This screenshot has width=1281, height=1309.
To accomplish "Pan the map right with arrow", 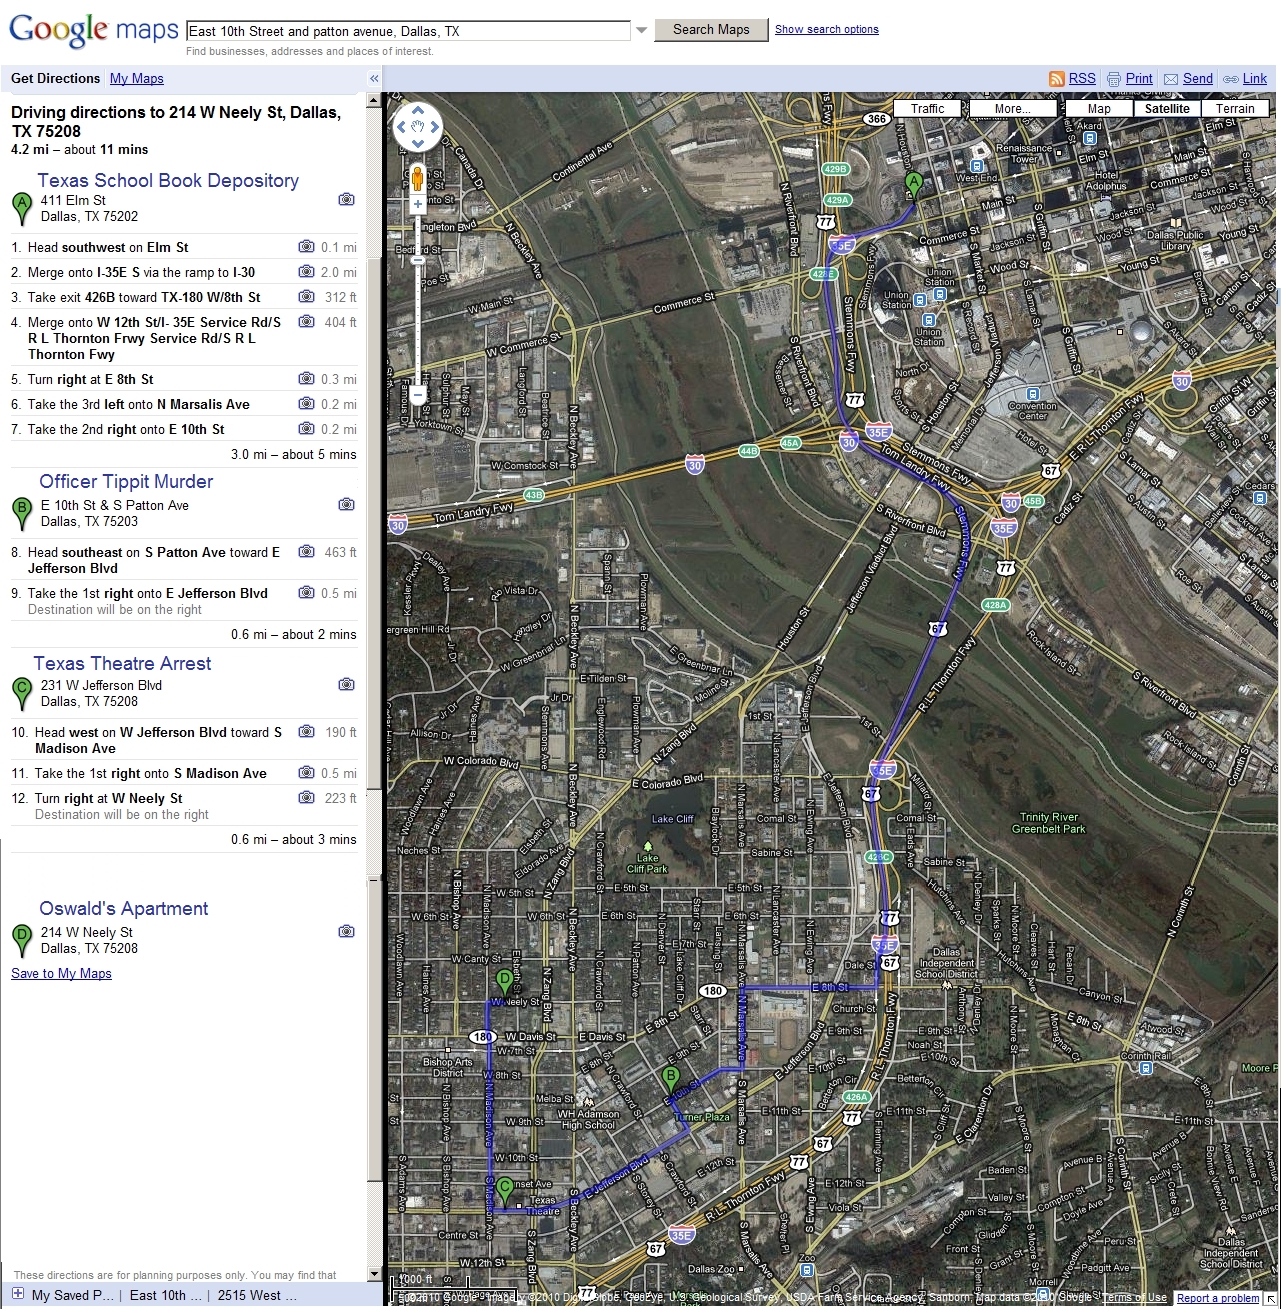I will point(435,127).
